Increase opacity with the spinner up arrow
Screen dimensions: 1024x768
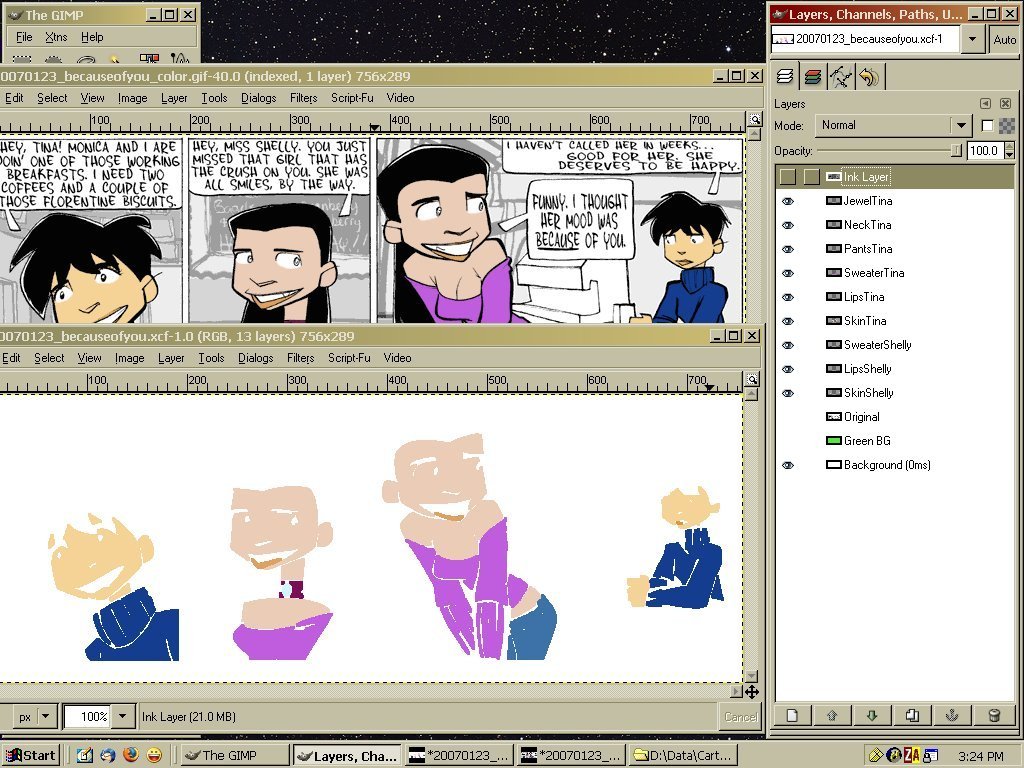(1010, 146)
